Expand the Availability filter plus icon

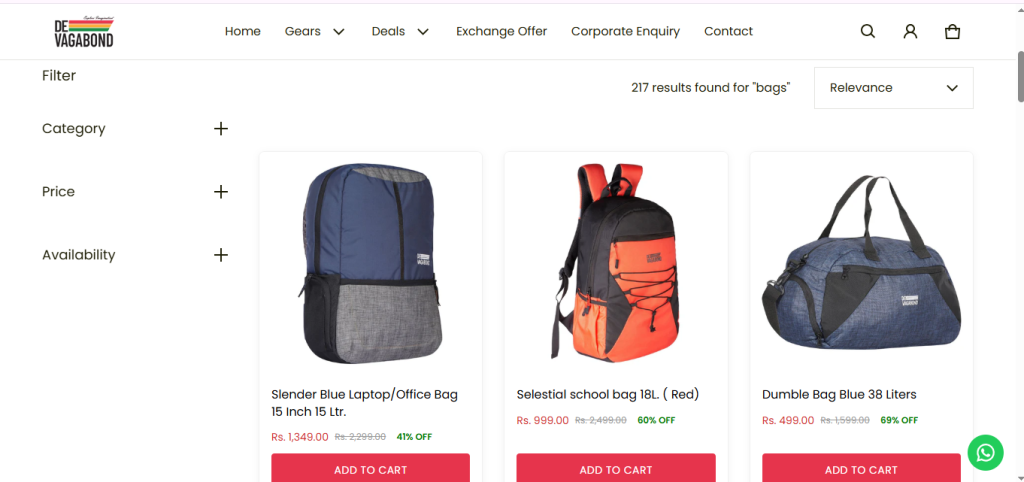click(x=221, y=255)
